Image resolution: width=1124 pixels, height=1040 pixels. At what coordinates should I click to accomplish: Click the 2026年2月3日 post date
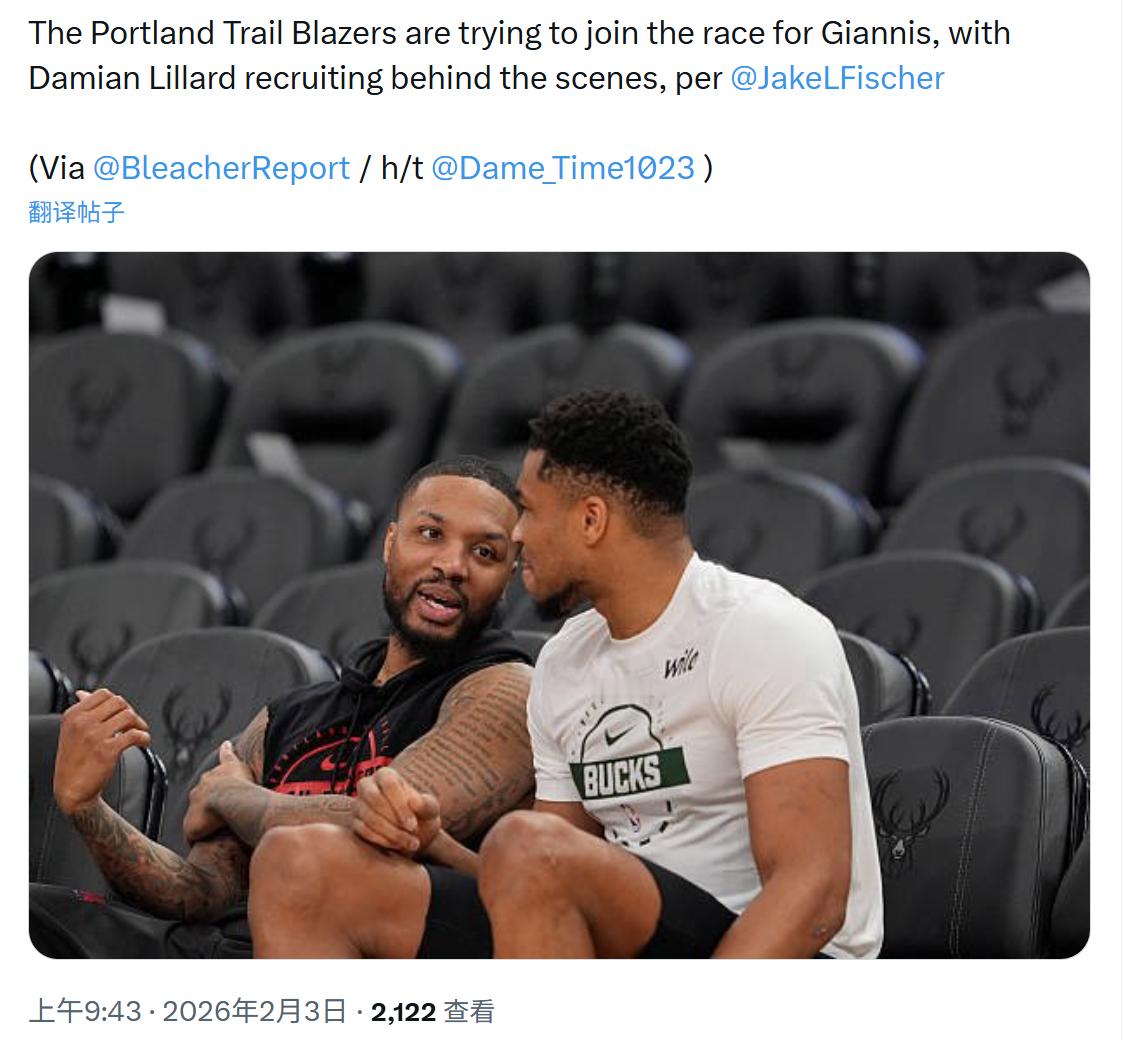click(x=254, y=1011)
